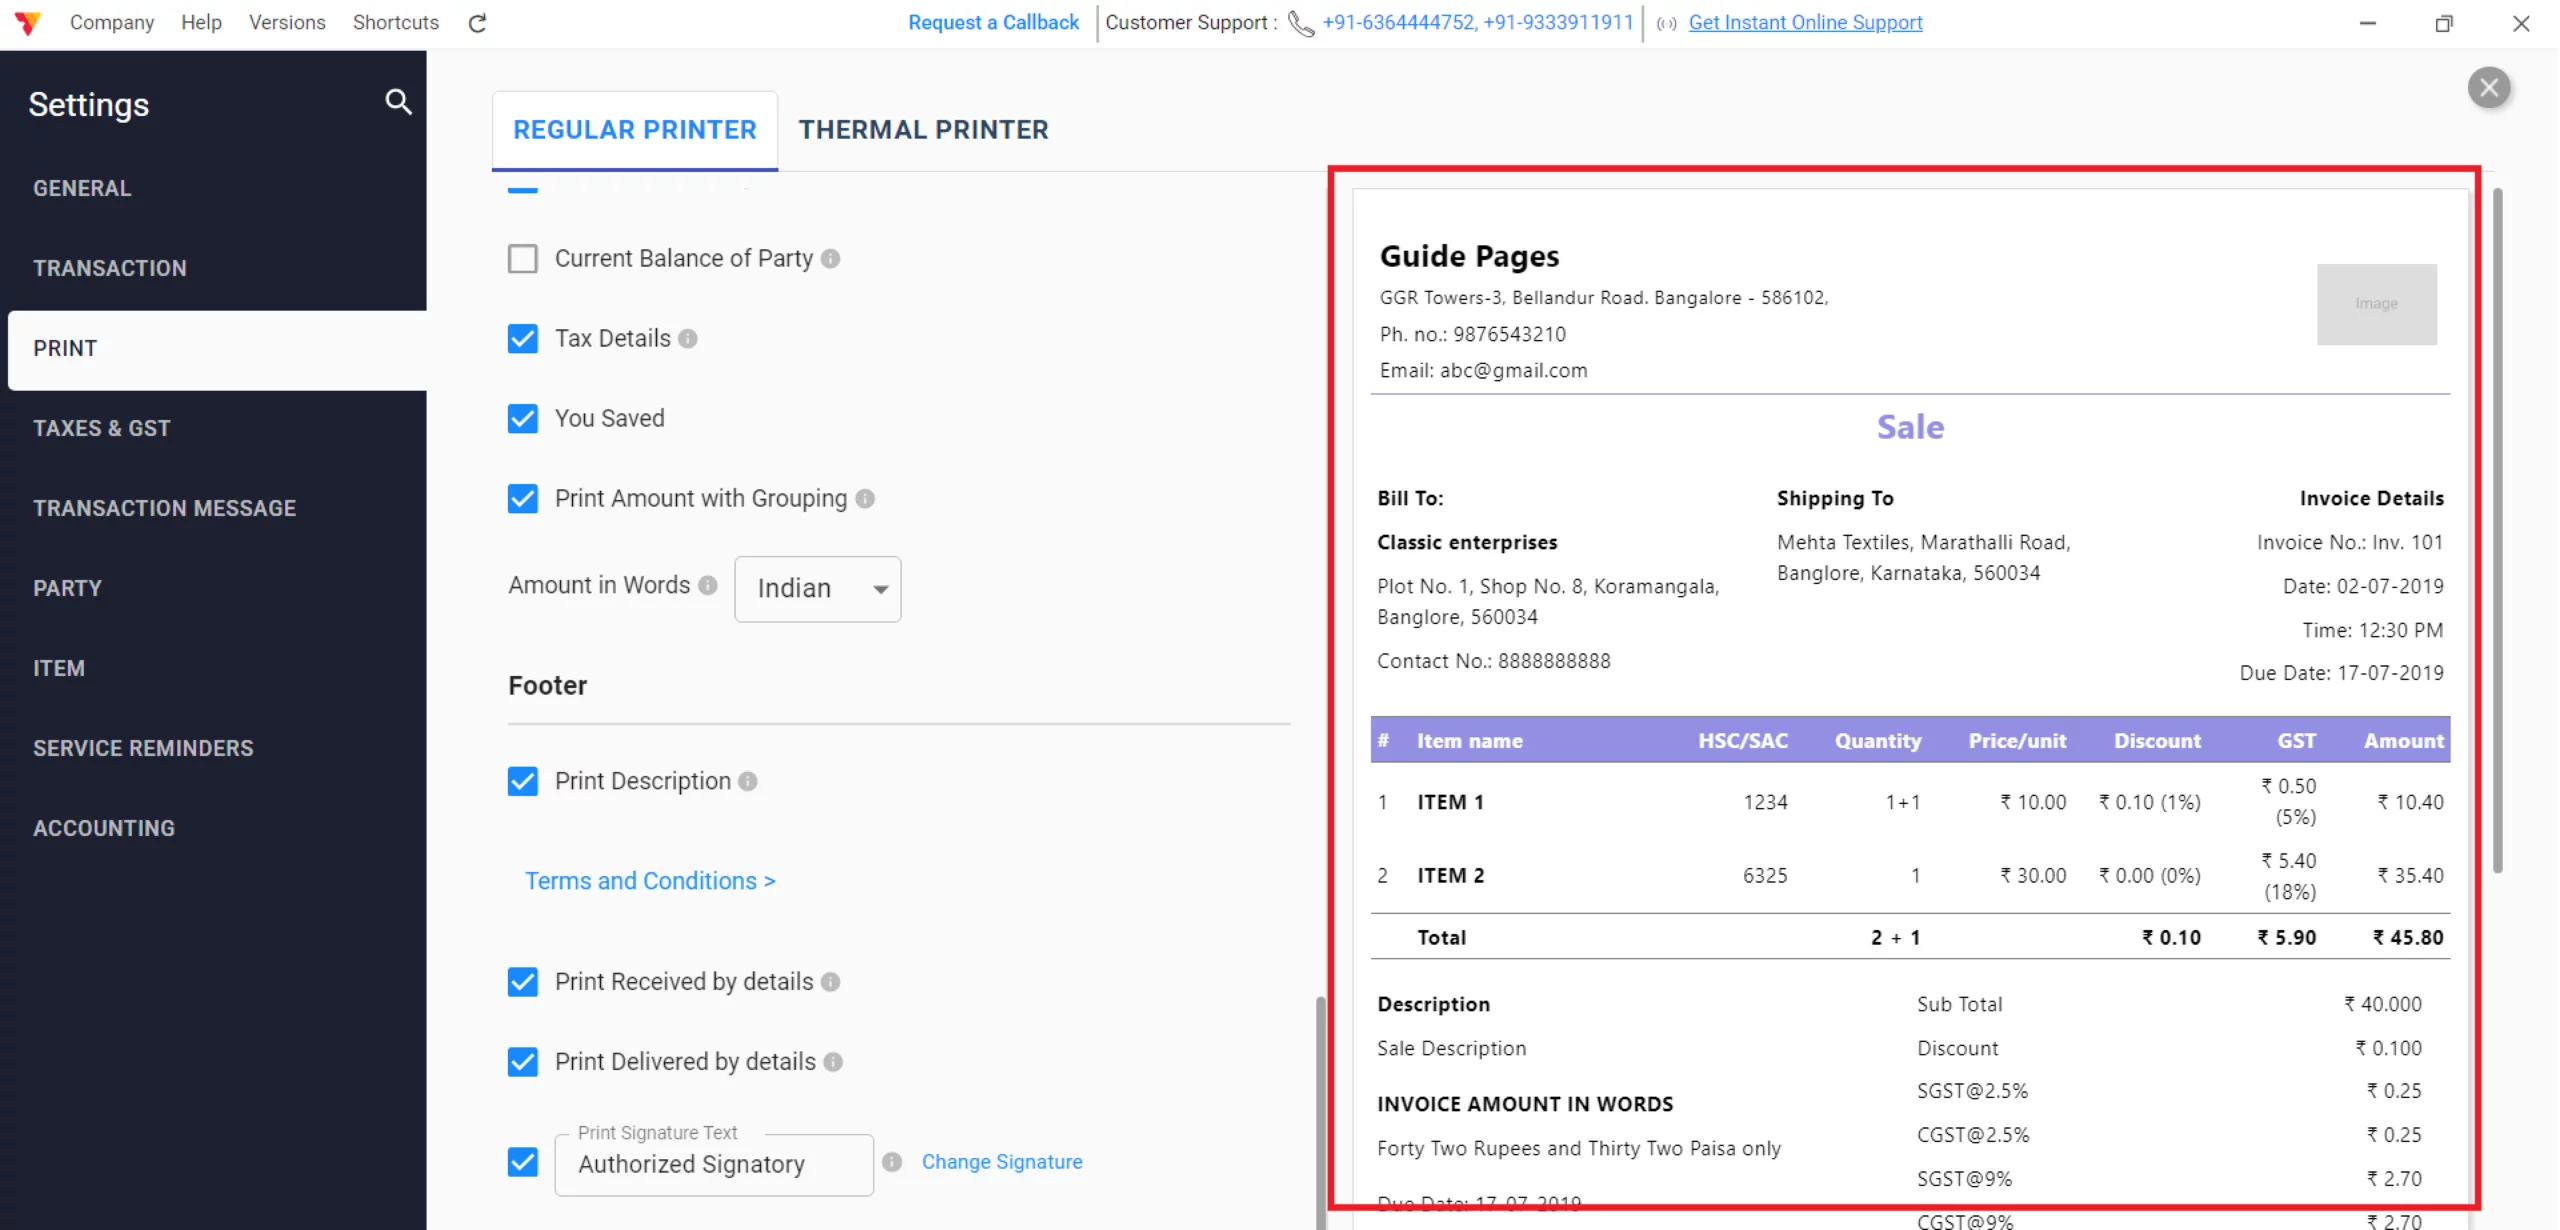This screenshot has width=2560, height=1230.
Task: Click info icon next to signature text field
Action: point(892,1162)
